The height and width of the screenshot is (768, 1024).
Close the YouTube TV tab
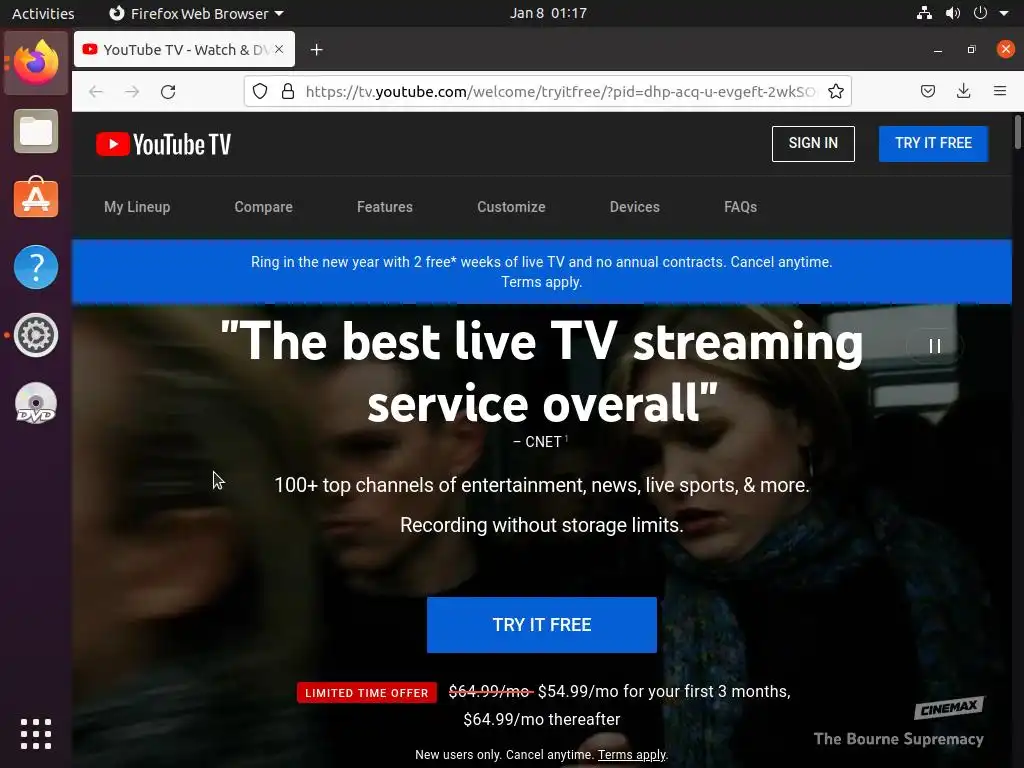click(279, 50)
